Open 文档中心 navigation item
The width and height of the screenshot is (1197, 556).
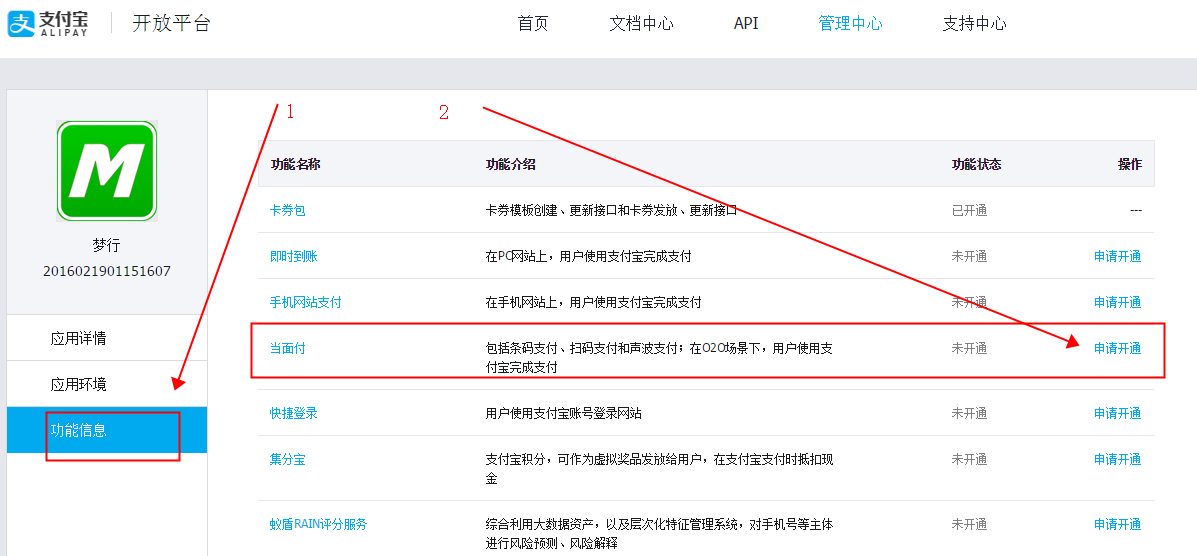point(641,24)
